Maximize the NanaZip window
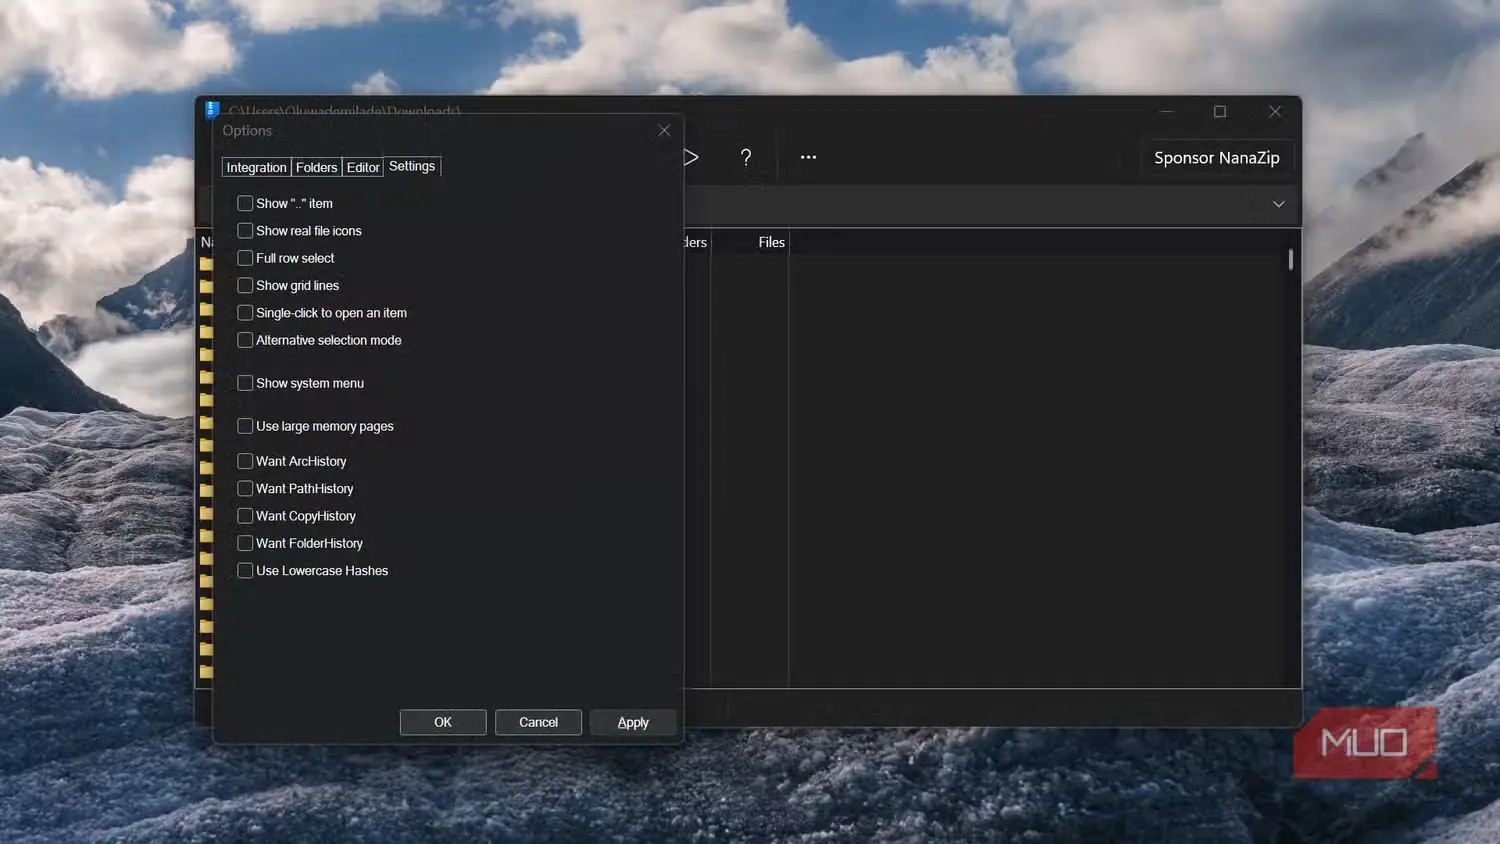The image size is (1500, 844). click(1220, 112)
